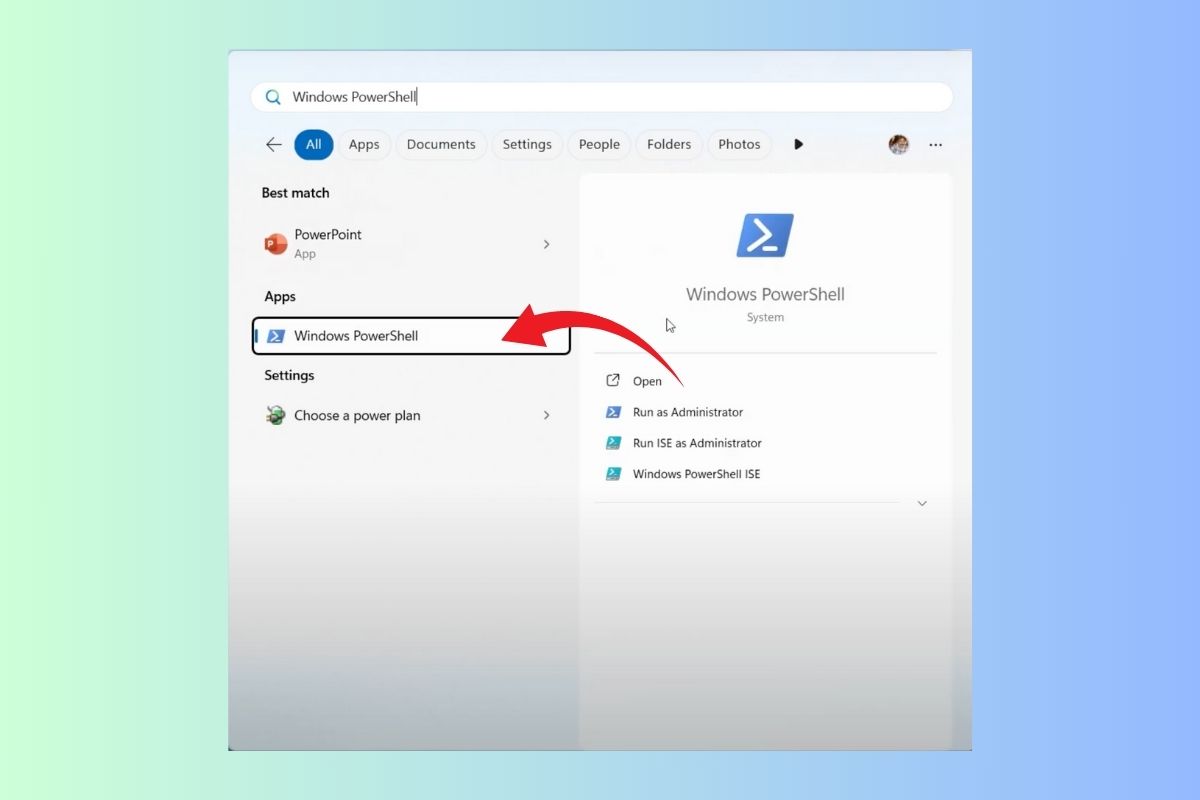Image resolution: width=1200 pixels, height=800 pixels.
Task: Select the Settings filter tab
Action: coord(527,144)
